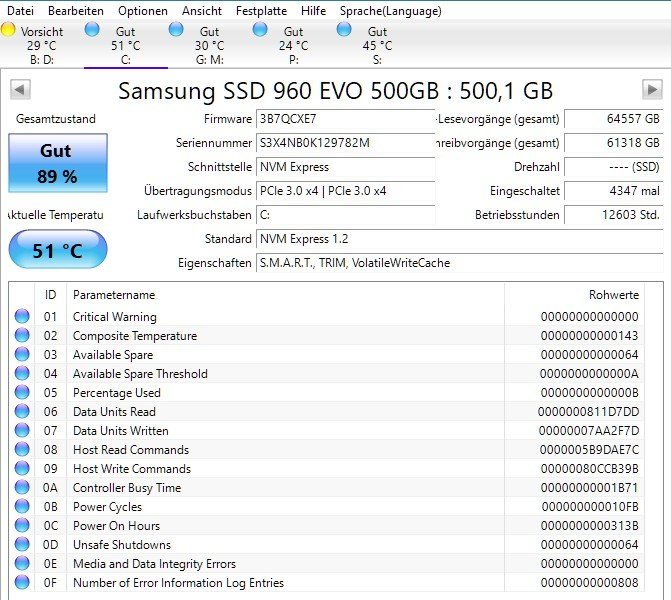The width and height of the screenshot is (671, 600).
Task: Click the Gut 89 % health status button
Action: 58,163
